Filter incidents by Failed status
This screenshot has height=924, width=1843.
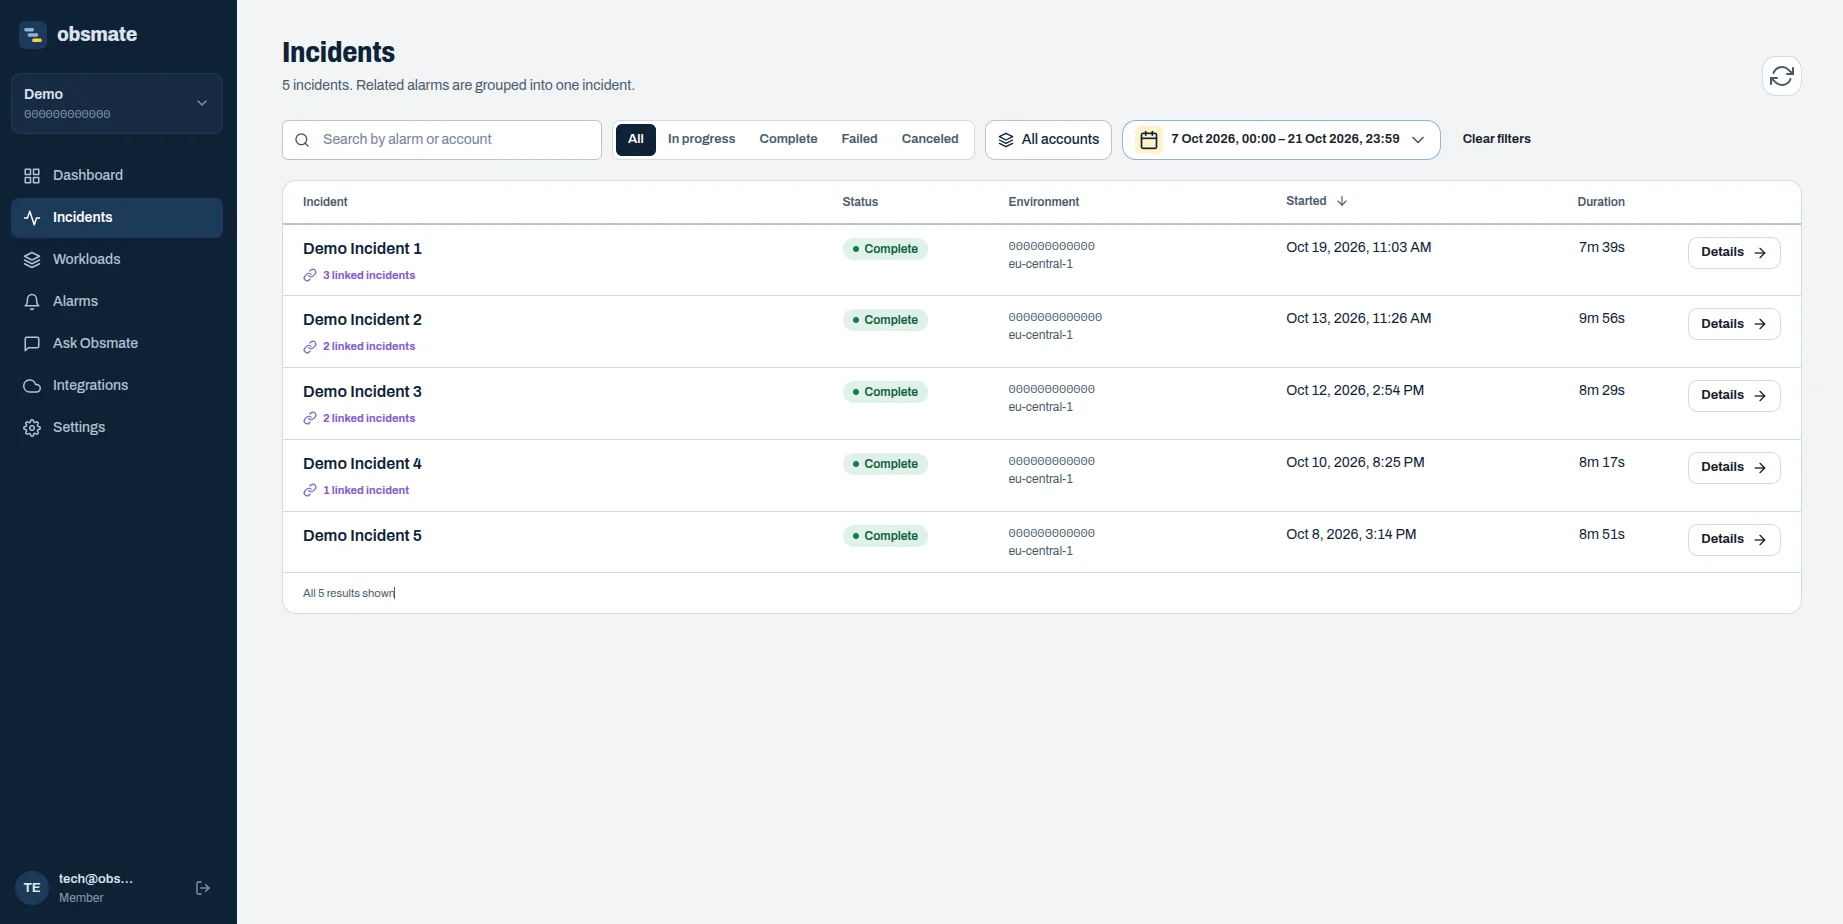click(859, 139)
